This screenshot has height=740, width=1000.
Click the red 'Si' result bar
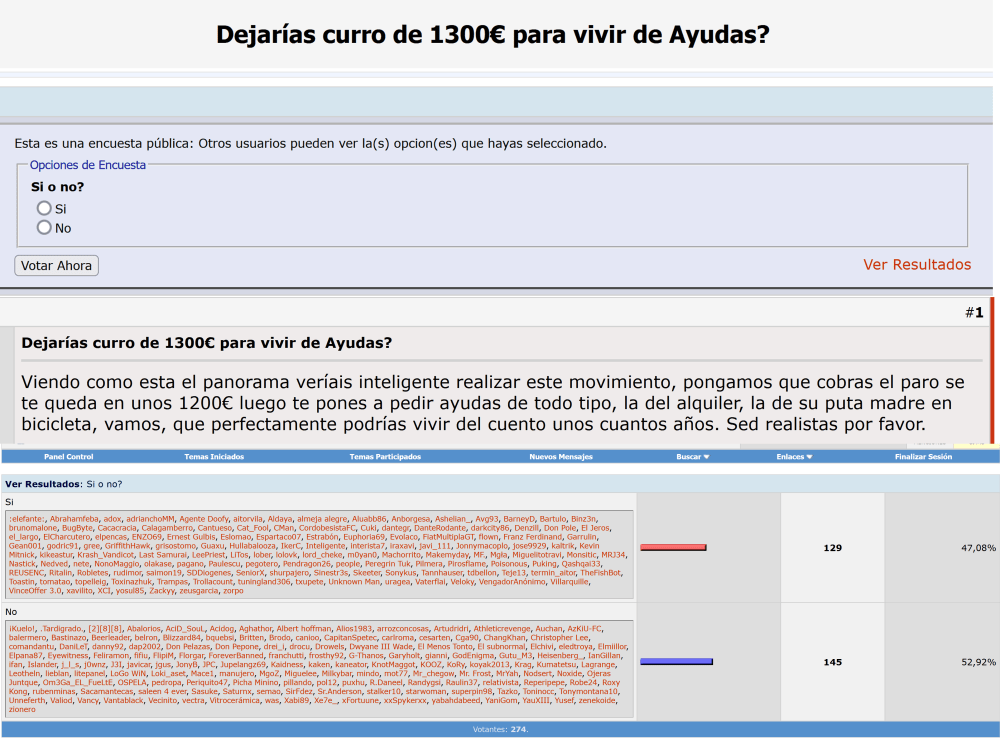(673, 548)
